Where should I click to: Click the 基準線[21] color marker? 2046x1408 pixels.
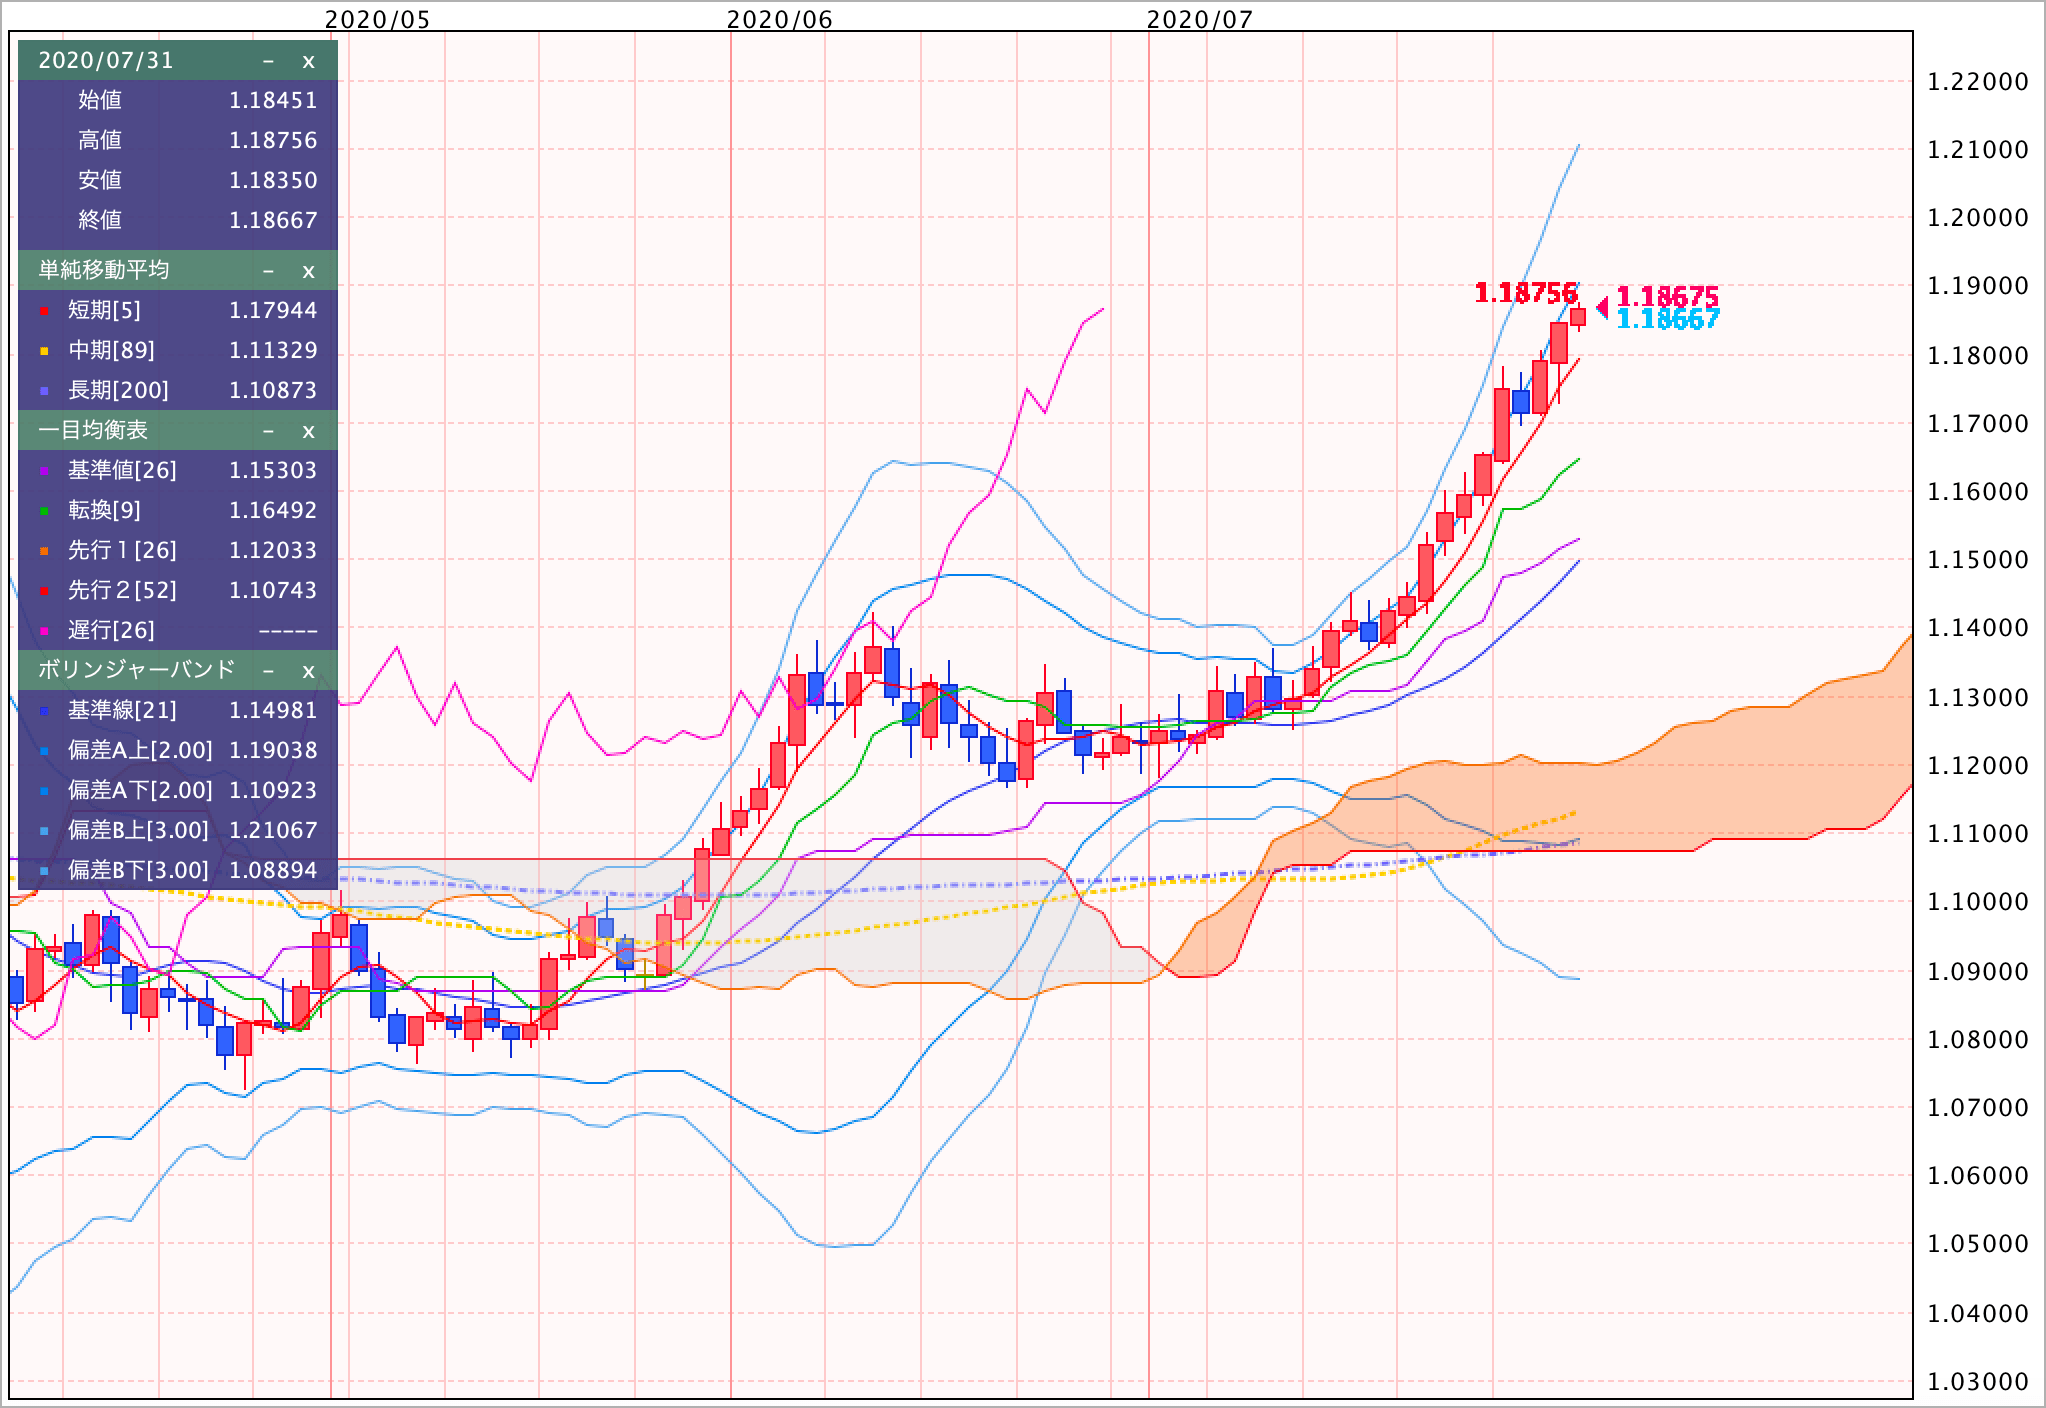coord(44,712)
